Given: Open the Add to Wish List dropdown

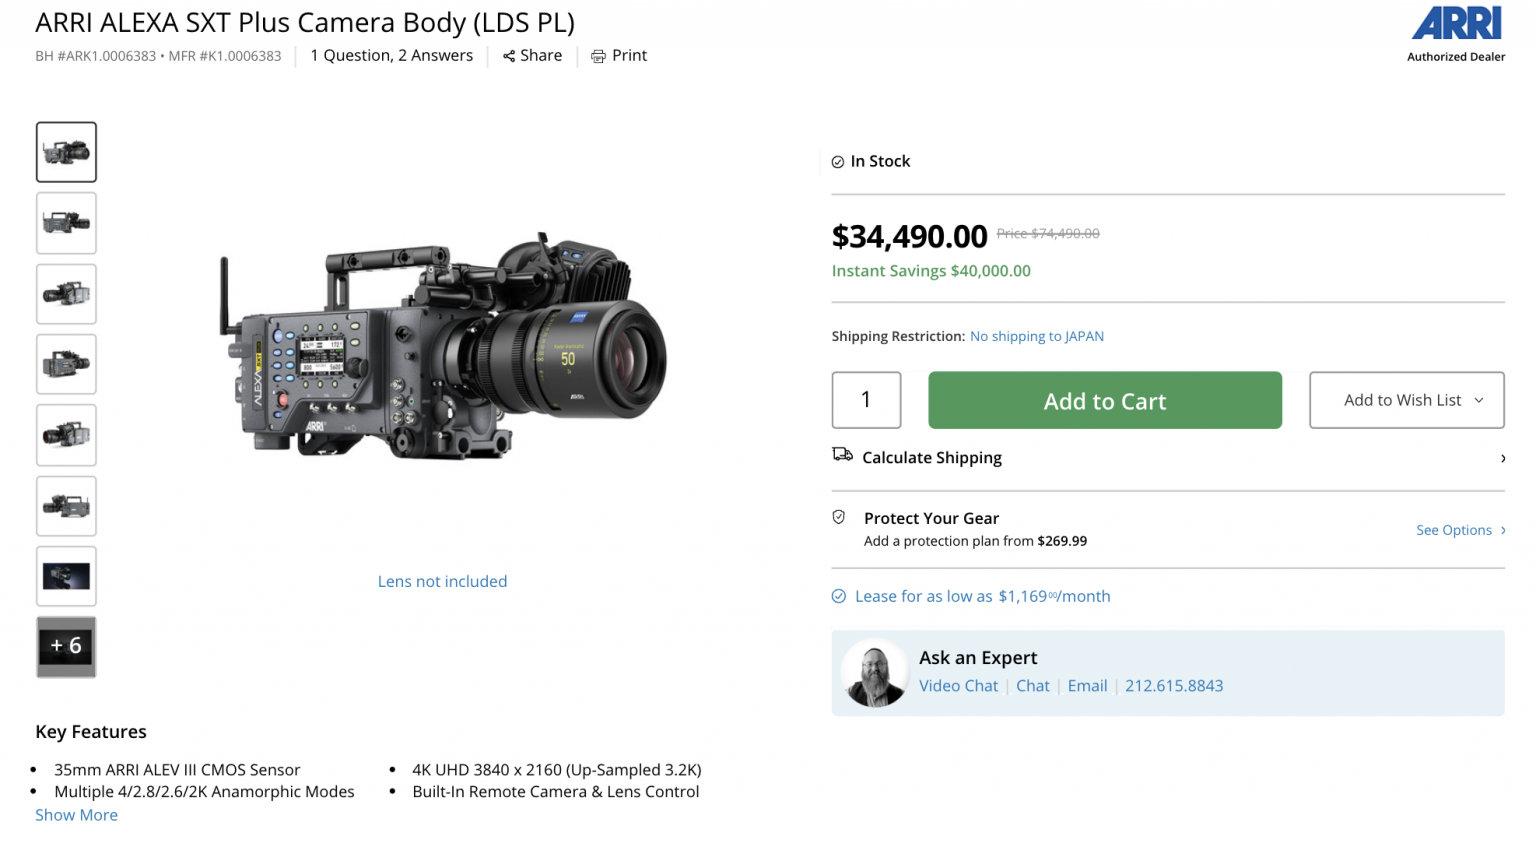Looking at the screenshot, I should pos(1406,400).
